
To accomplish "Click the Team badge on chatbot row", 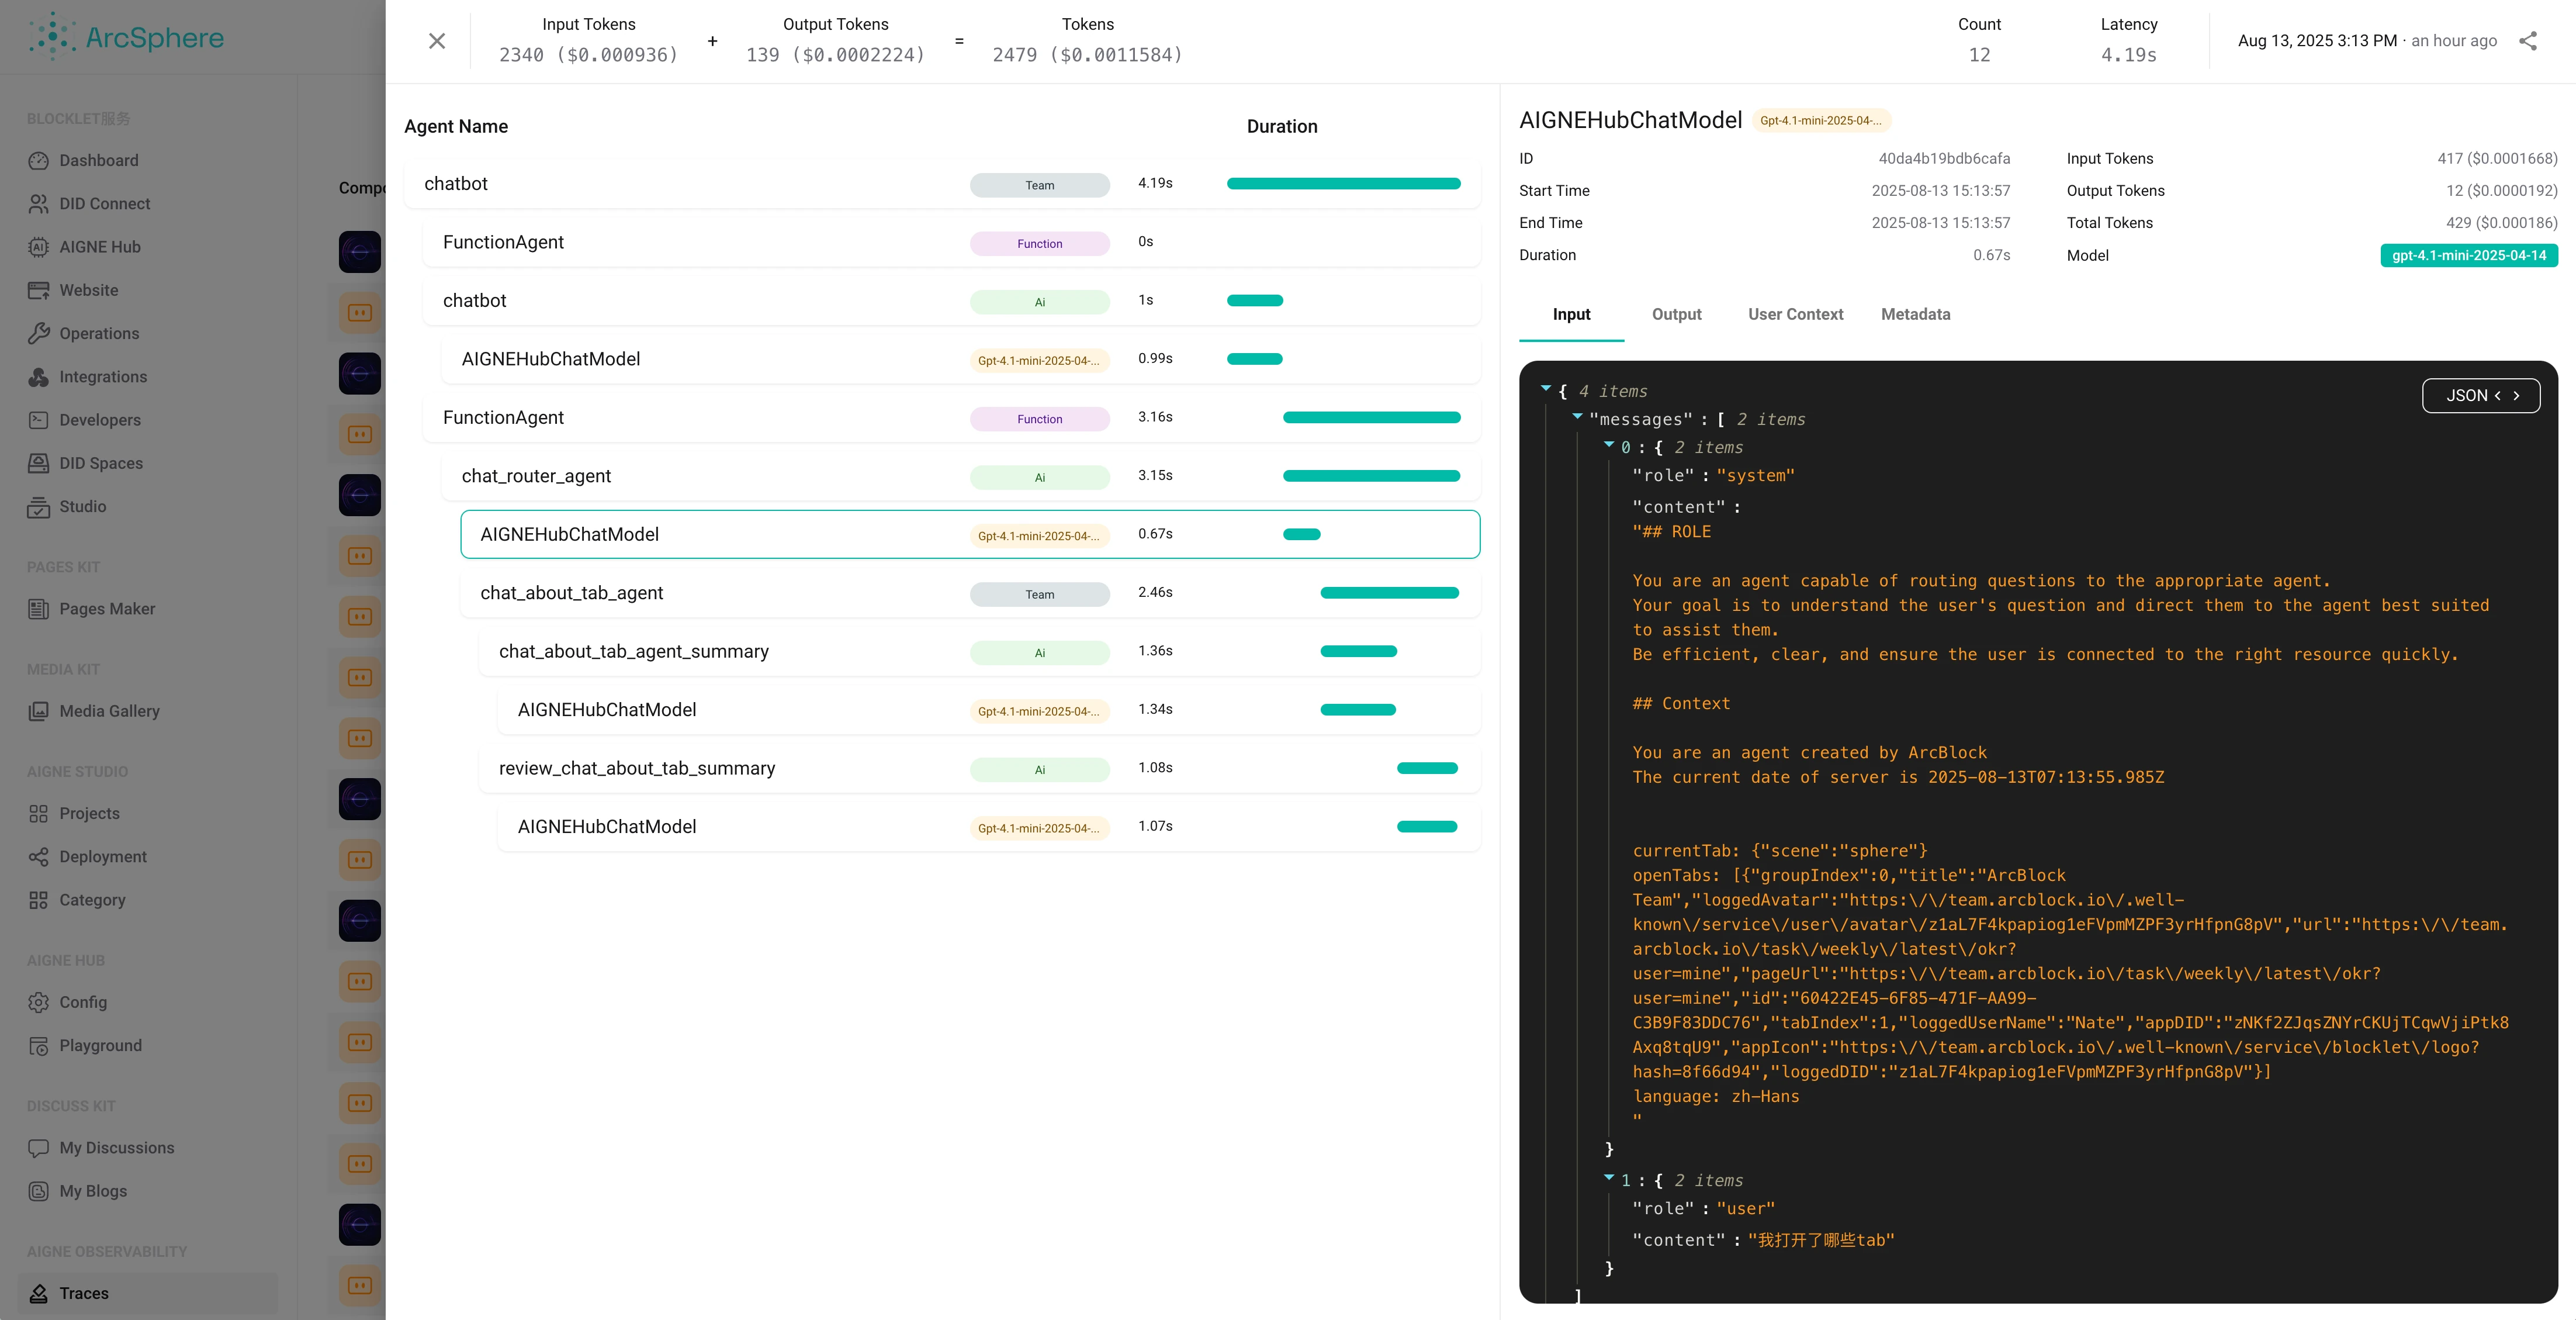I will click(x=1039, y=185).
